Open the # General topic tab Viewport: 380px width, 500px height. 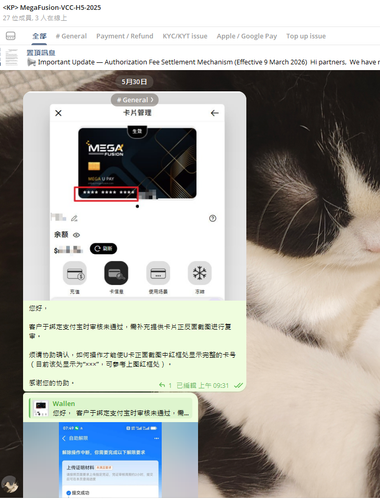point(71,36)
